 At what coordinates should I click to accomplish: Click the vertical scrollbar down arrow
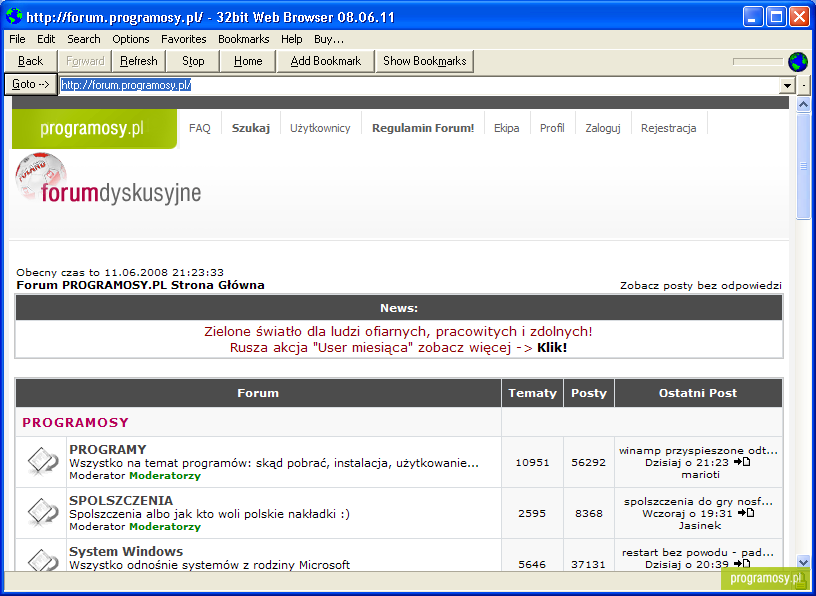point(804,563)
